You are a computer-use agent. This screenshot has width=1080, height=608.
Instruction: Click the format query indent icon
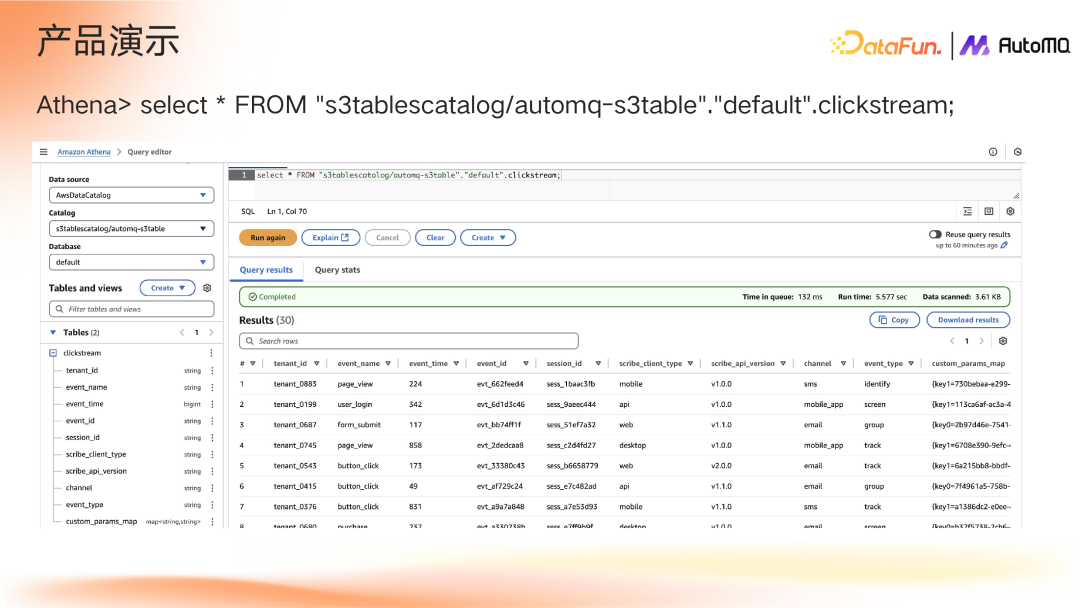point(968,211)
